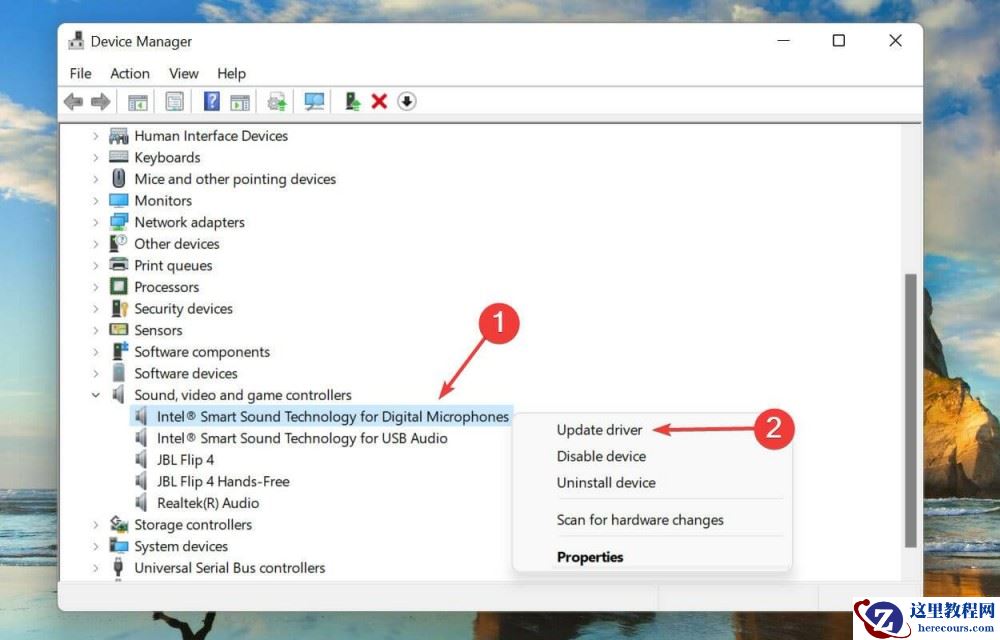The height and width of the screenshot is (640, 1000).
Task: Select Uninstall device in the context menu
Action: coord(606,482)
